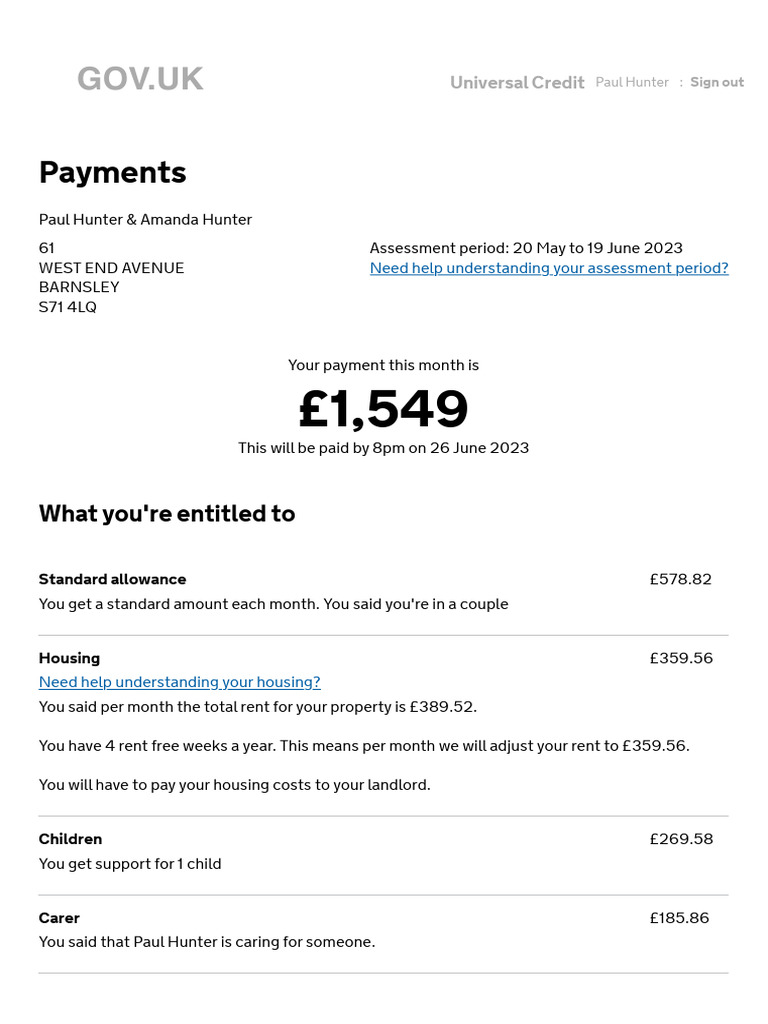
Task: Click the £359.56 housing amount
Action: (x=681, y=658)
